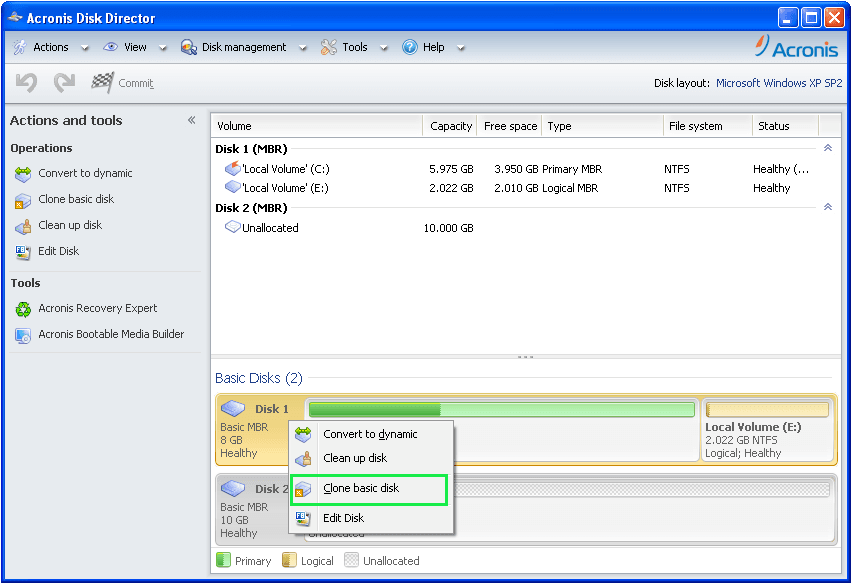Select the 'Local Volume' (C:) row name
The image size is (851, 583).
coord(285,169)
